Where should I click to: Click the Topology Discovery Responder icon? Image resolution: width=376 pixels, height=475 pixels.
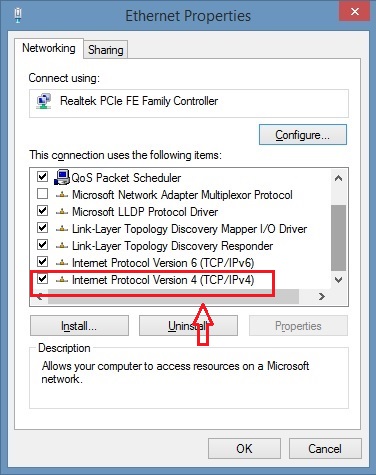pos(62,246)
